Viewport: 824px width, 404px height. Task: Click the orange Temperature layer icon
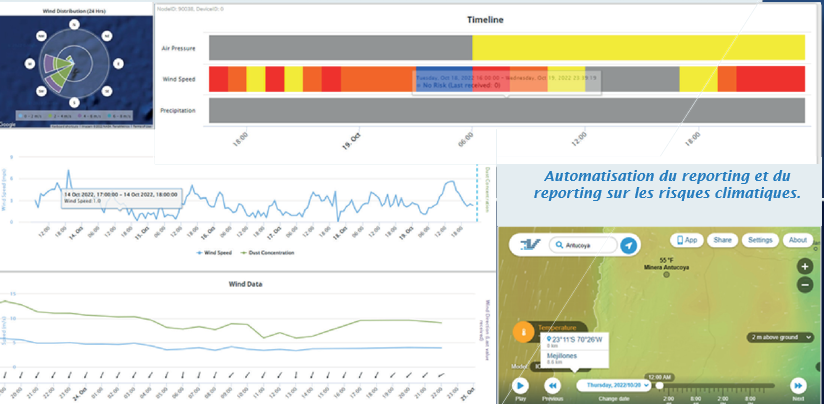point(521,331)
